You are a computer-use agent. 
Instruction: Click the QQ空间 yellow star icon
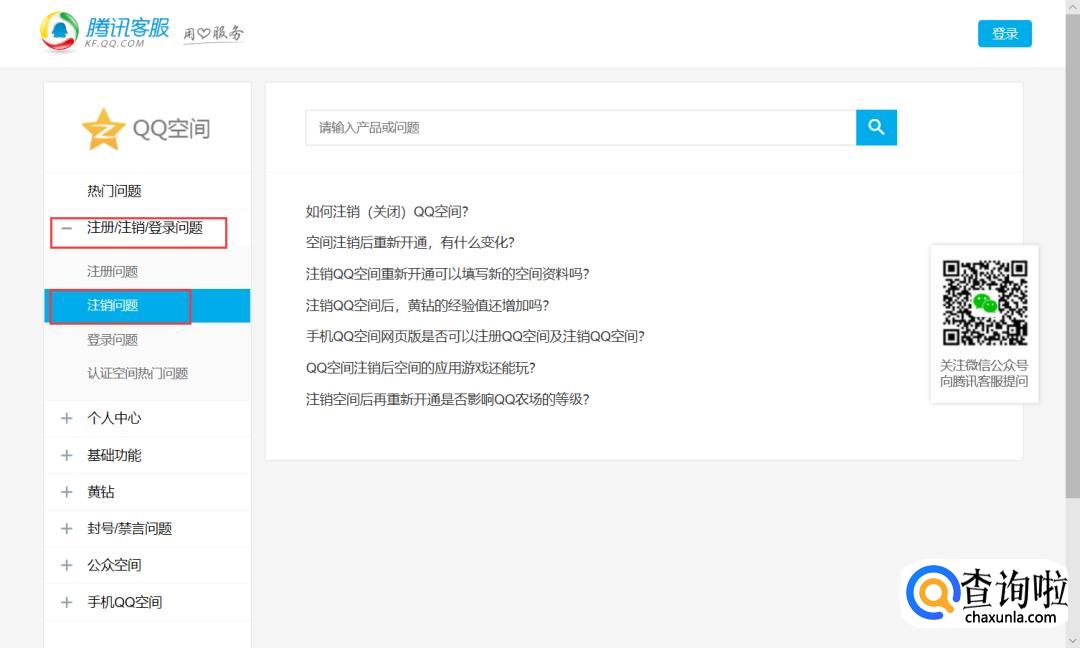(103, 129)
